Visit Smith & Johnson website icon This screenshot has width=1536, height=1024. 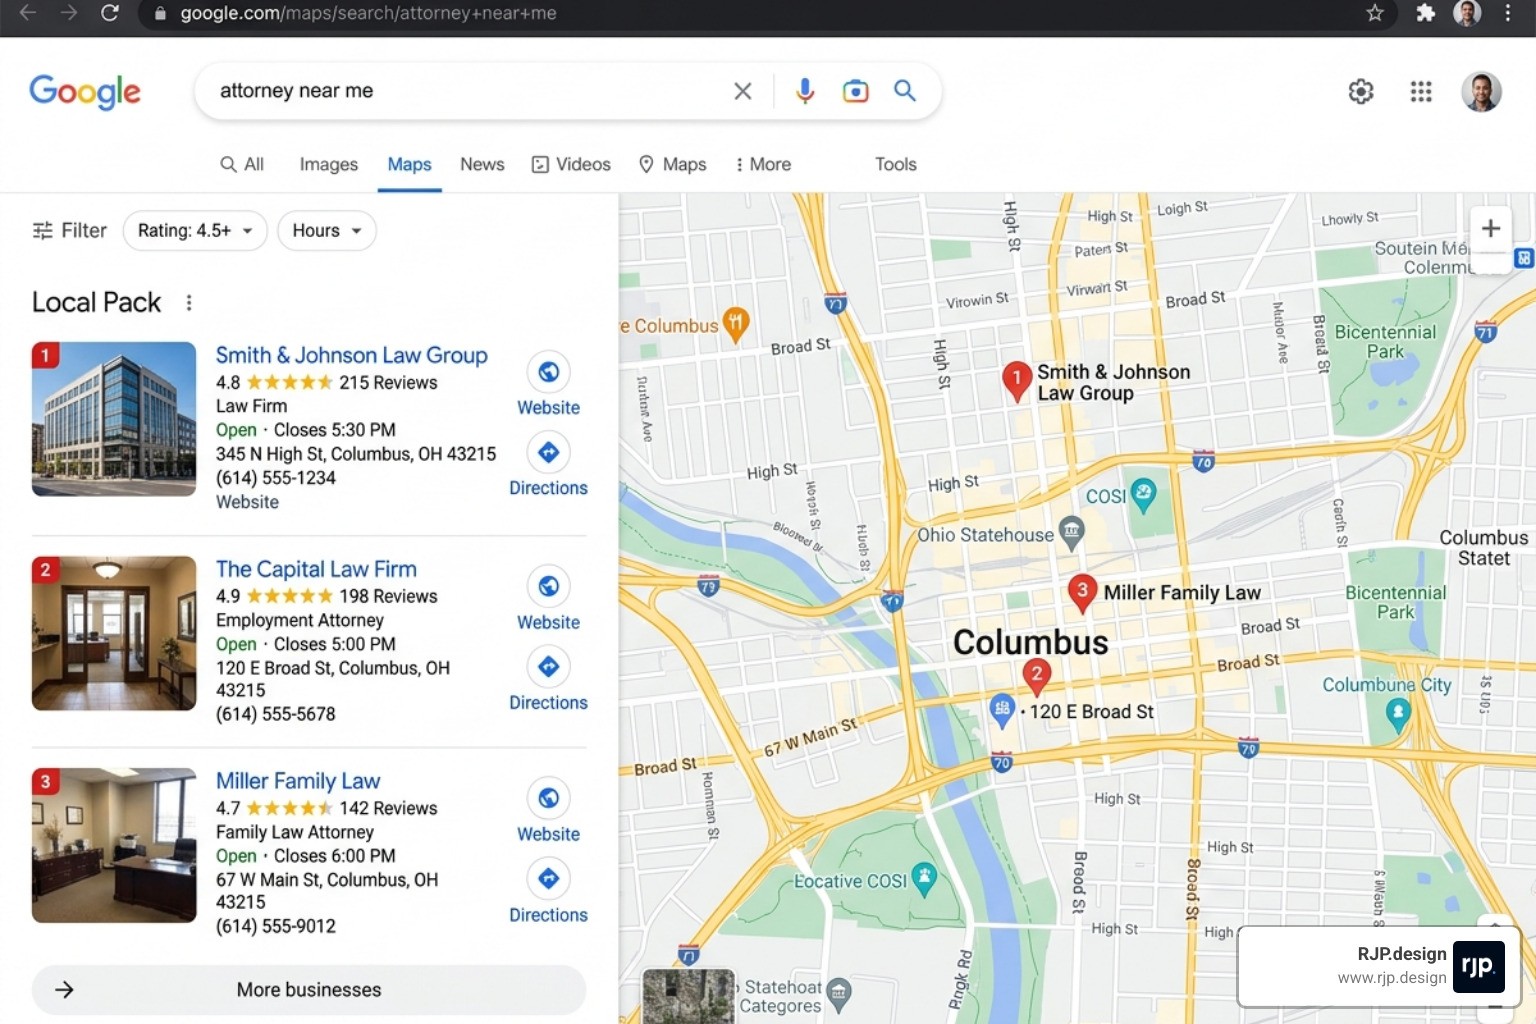coord(548,372)
